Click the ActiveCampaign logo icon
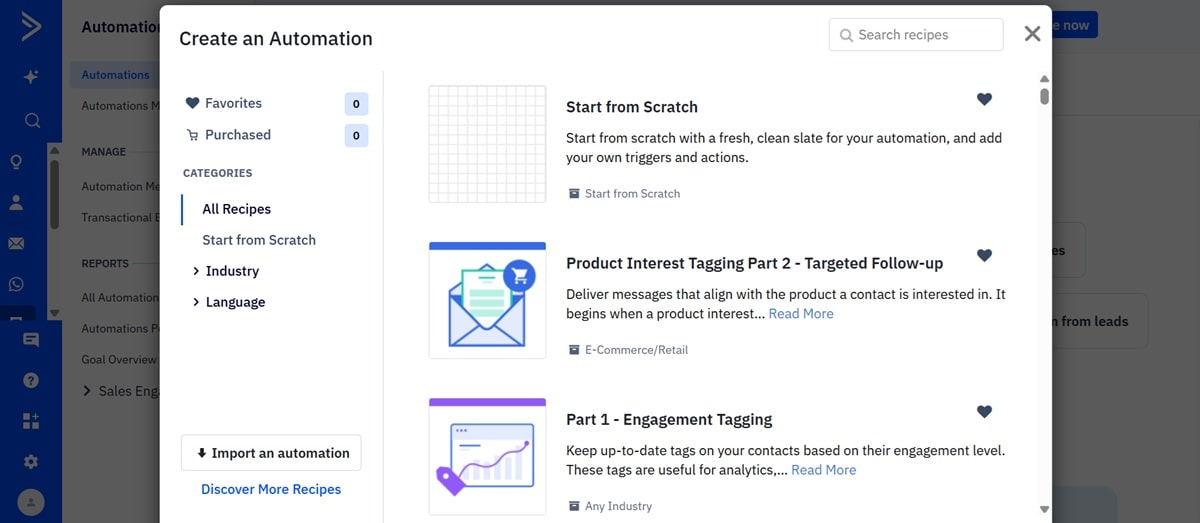Screen dimensions: 1200x523 click(31, 27)
